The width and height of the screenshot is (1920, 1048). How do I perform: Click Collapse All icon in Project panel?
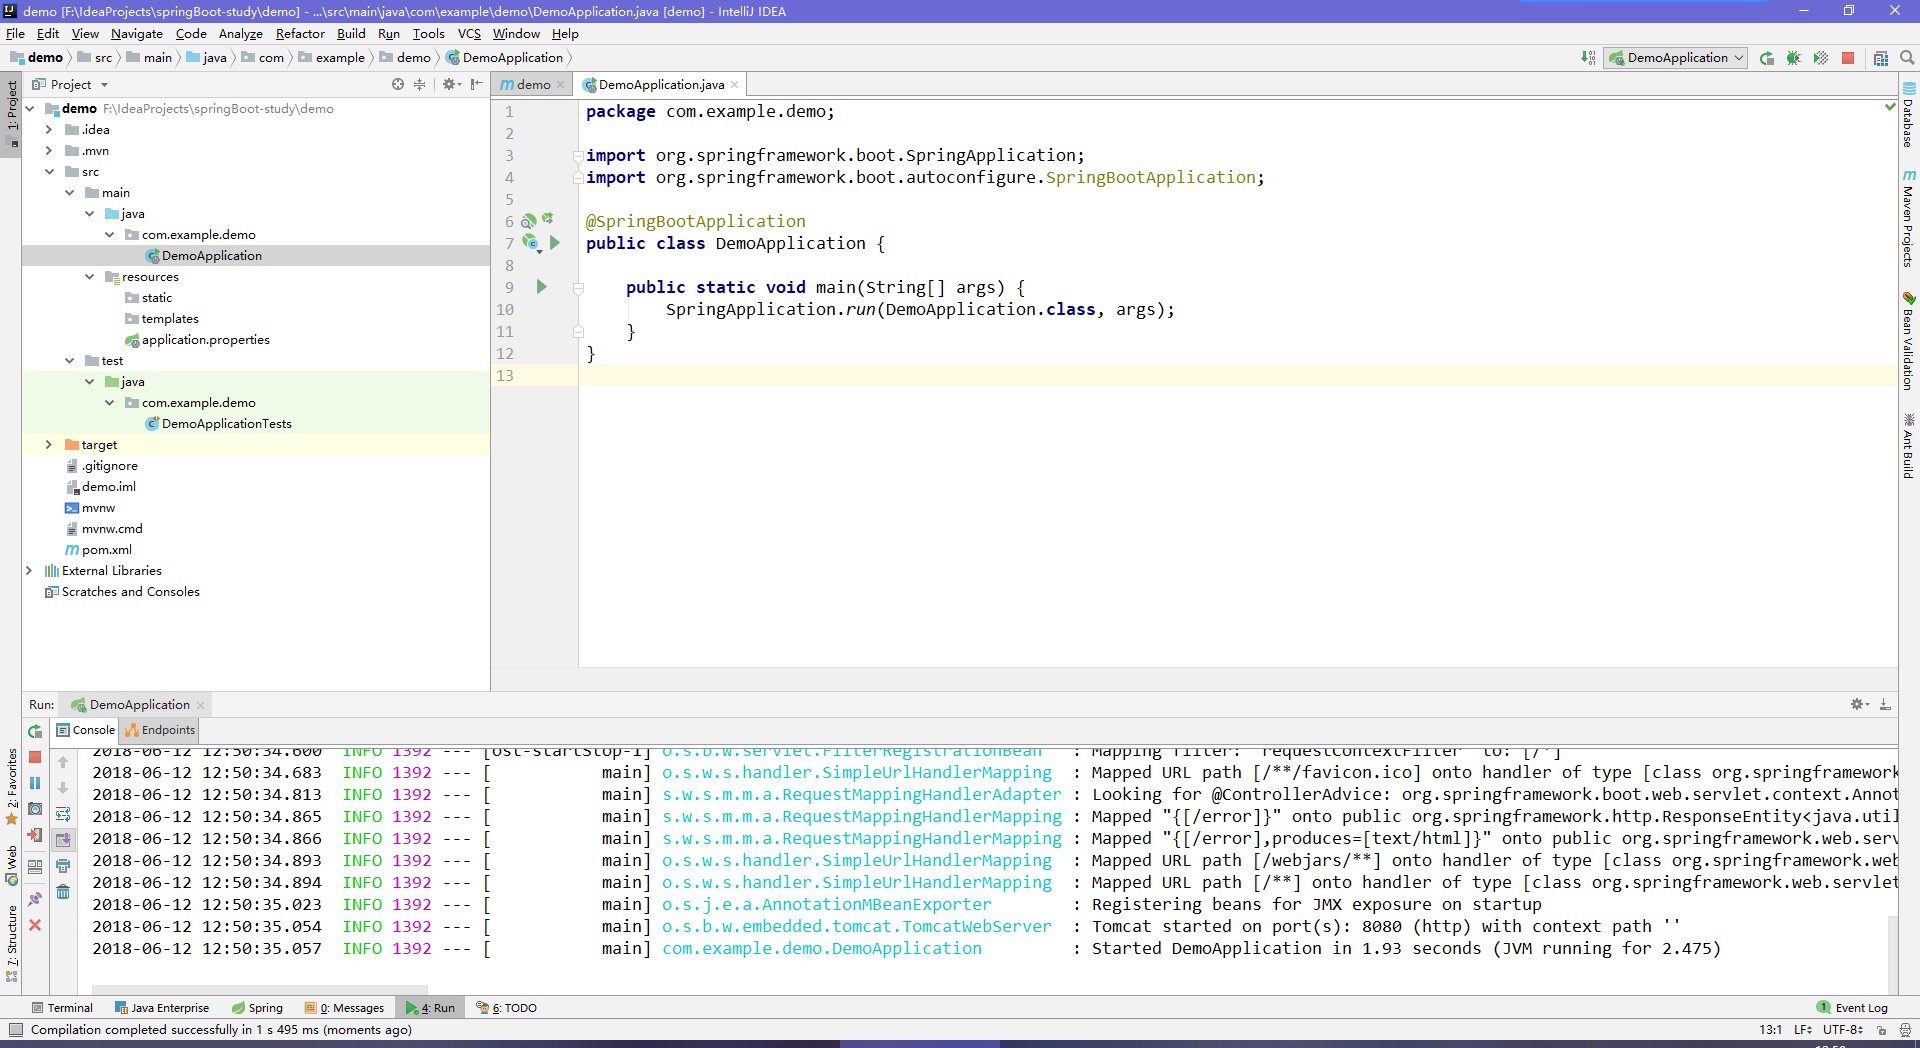coord(420,84)
